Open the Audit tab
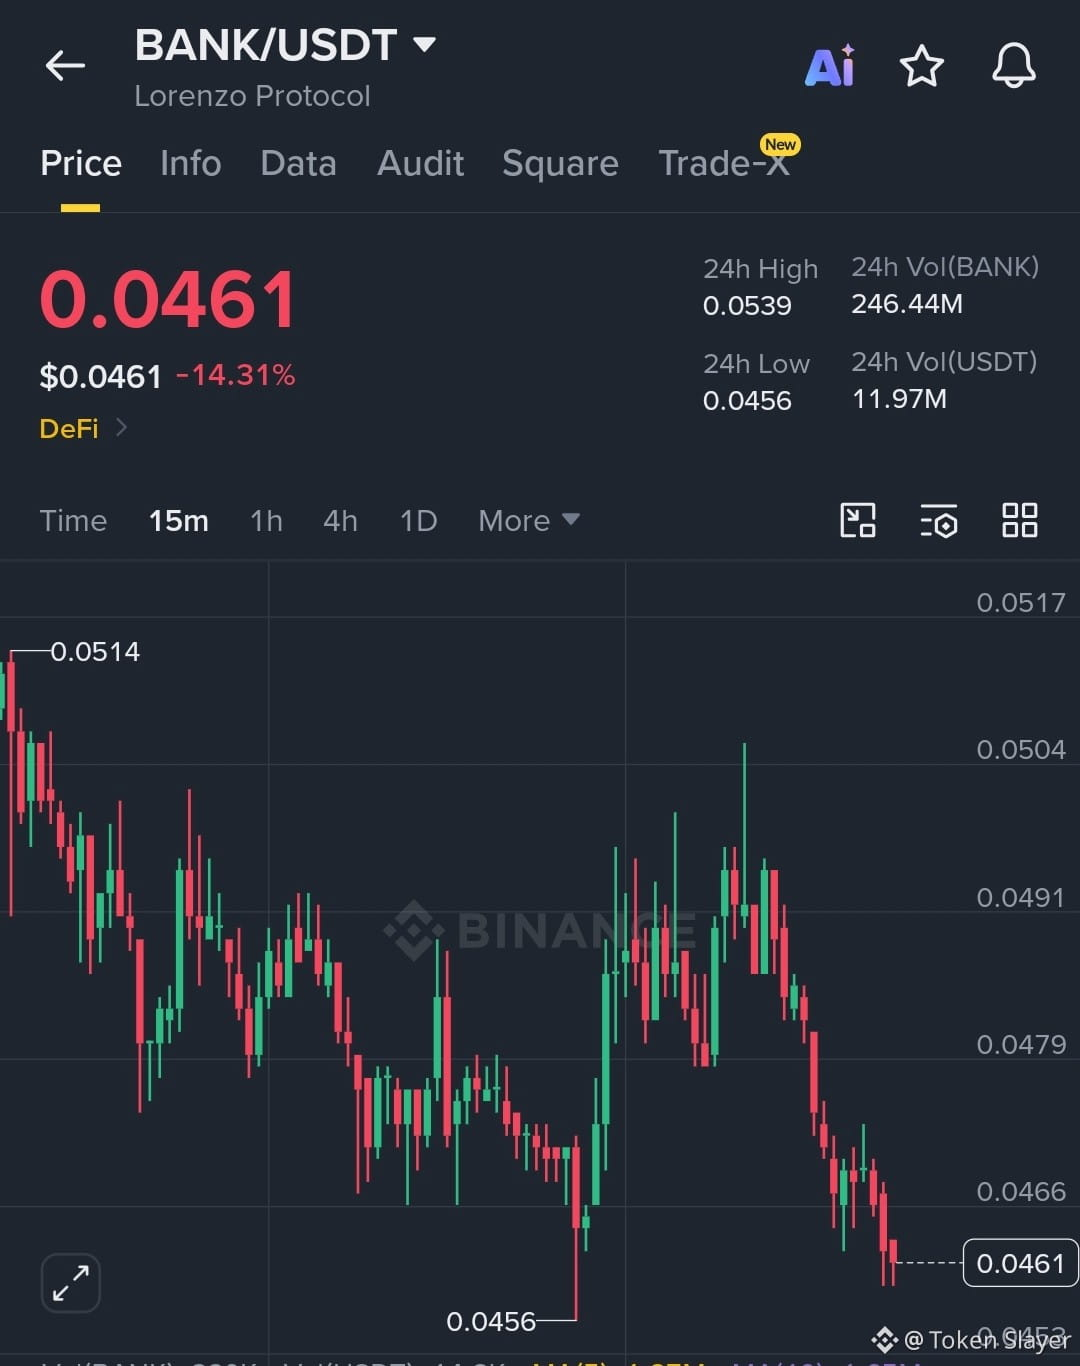 click(x=420, y=163)
